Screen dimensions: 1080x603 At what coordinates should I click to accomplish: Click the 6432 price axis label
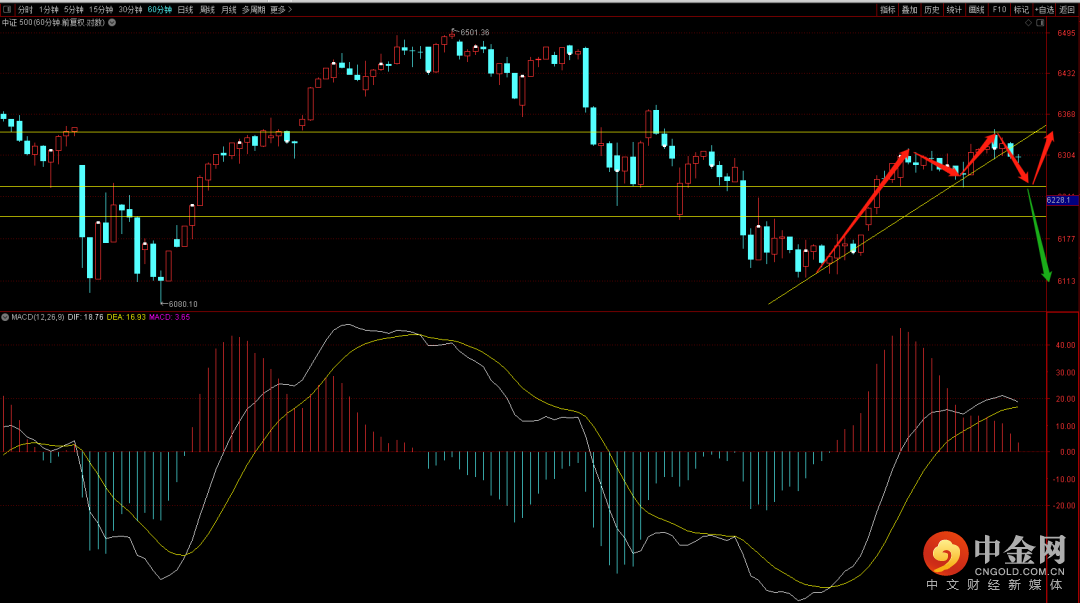coord(1066,73)
